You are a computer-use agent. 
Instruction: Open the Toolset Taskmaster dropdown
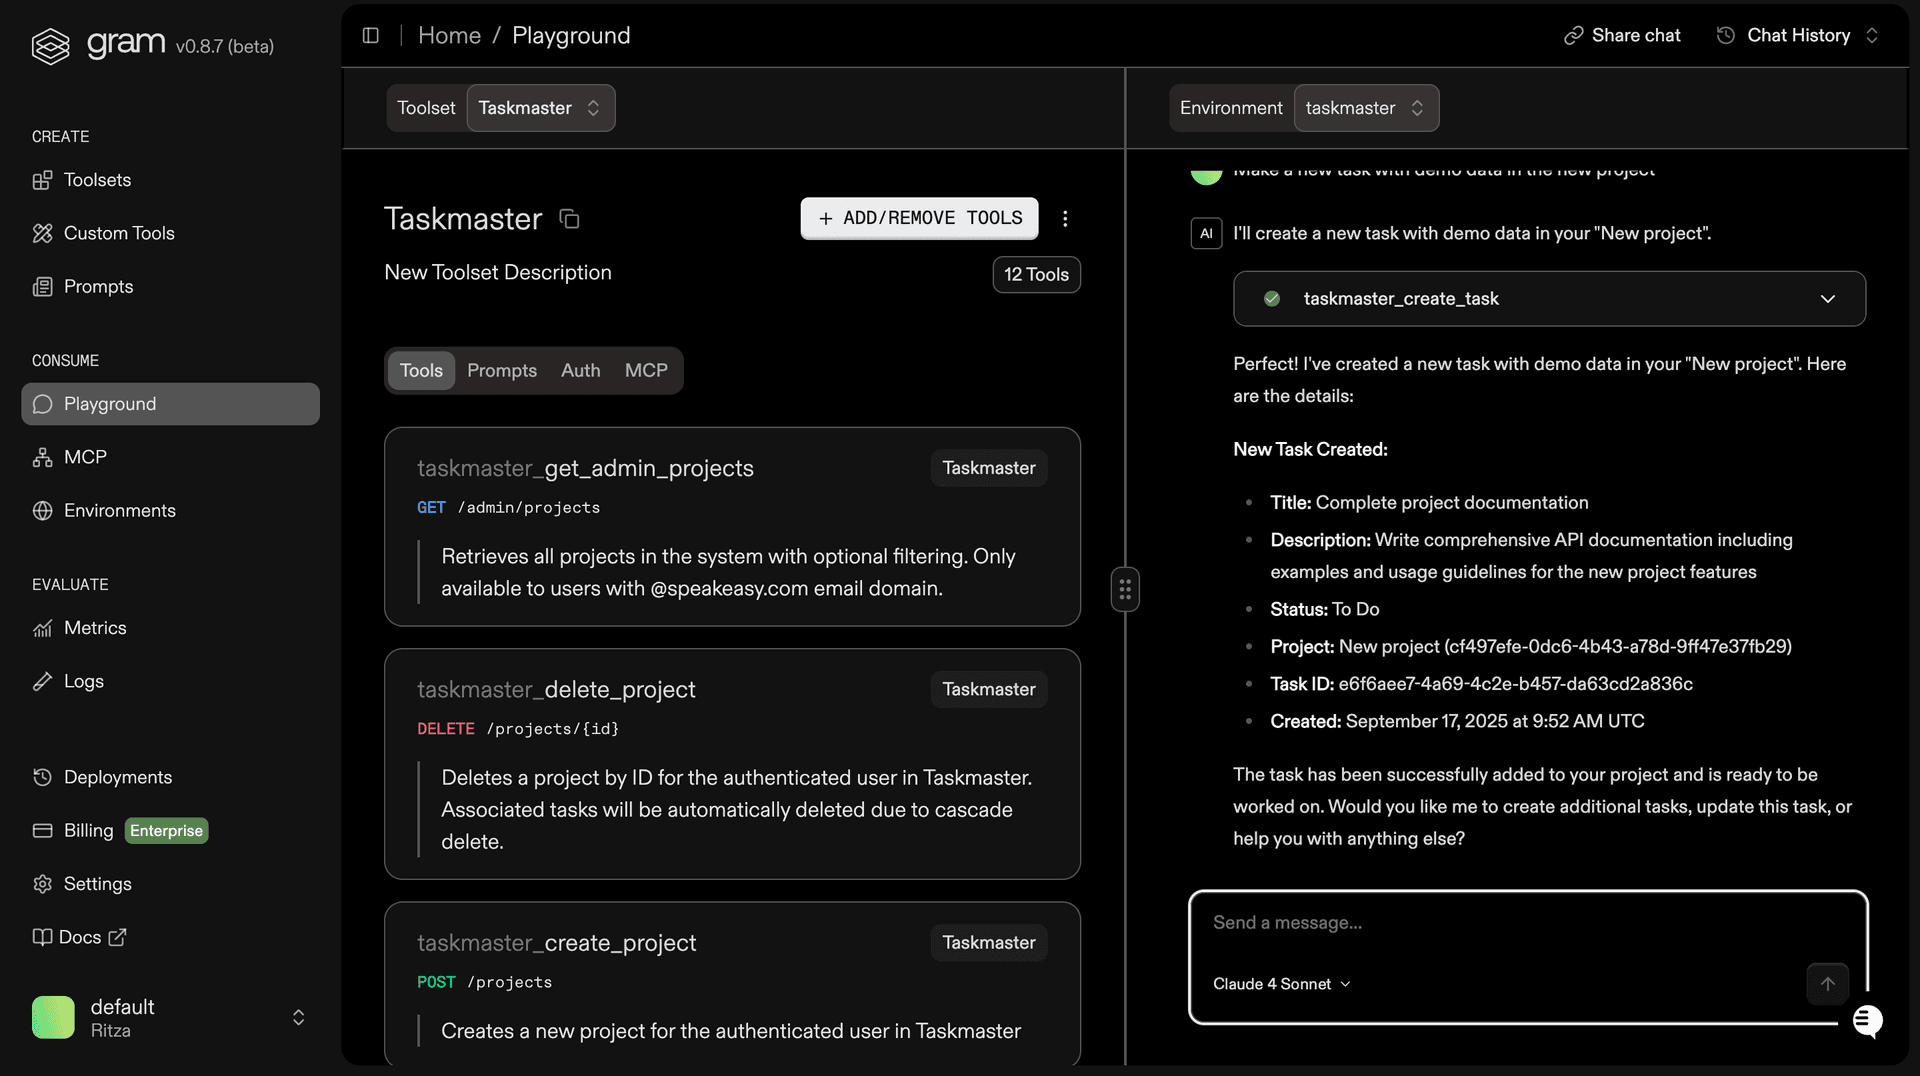point(540,108)
